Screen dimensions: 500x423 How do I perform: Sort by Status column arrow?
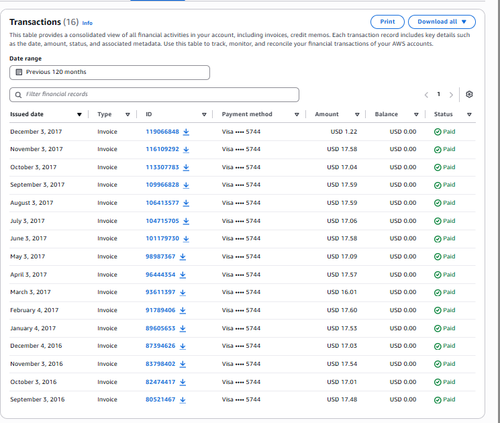pos(469,115)
